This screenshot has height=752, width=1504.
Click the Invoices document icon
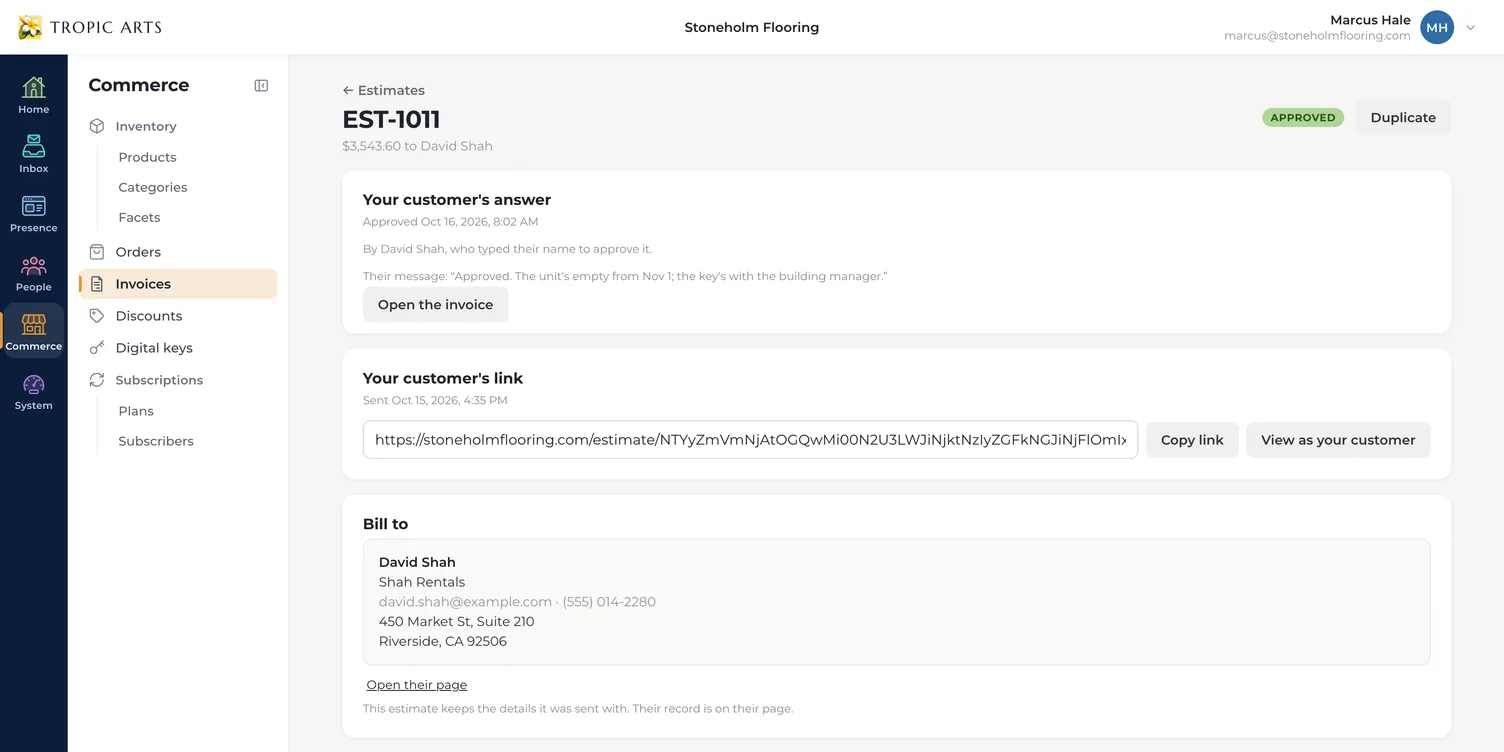click(97, 284)
